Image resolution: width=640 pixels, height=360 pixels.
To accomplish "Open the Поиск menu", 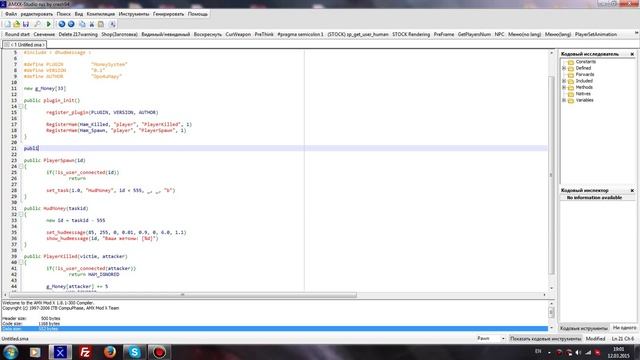I will (63, 14).
